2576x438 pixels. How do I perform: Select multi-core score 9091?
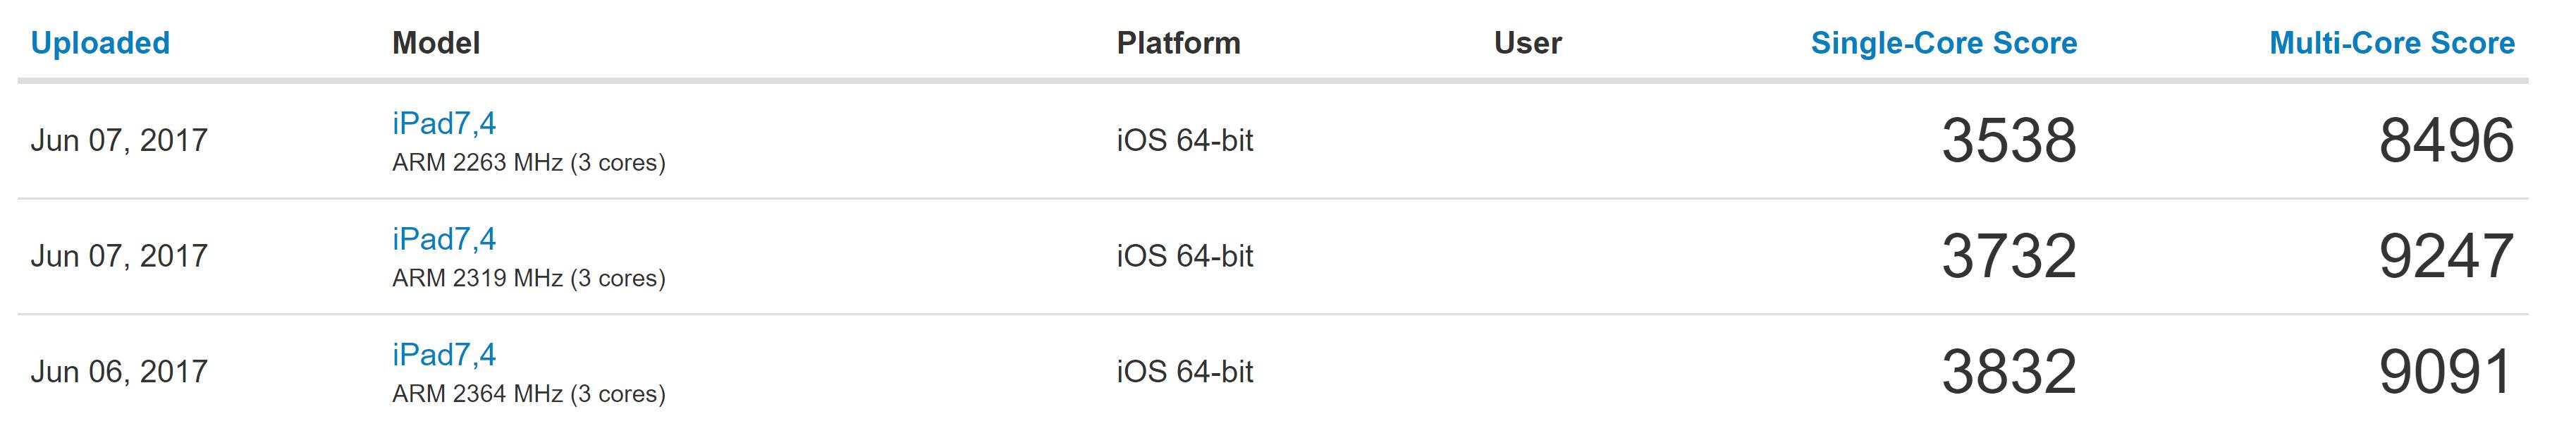(x=2446, y=372)
